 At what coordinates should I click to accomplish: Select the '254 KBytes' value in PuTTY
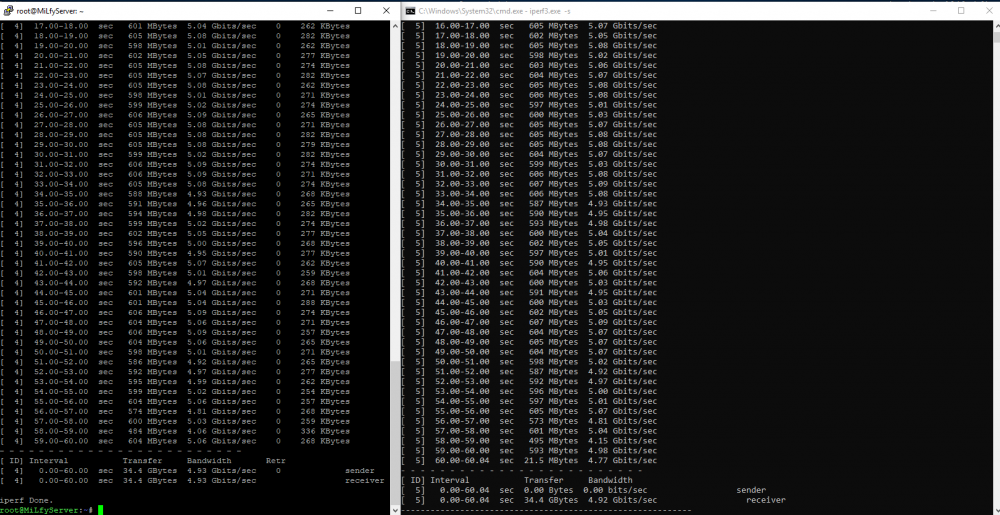[325, 392]
